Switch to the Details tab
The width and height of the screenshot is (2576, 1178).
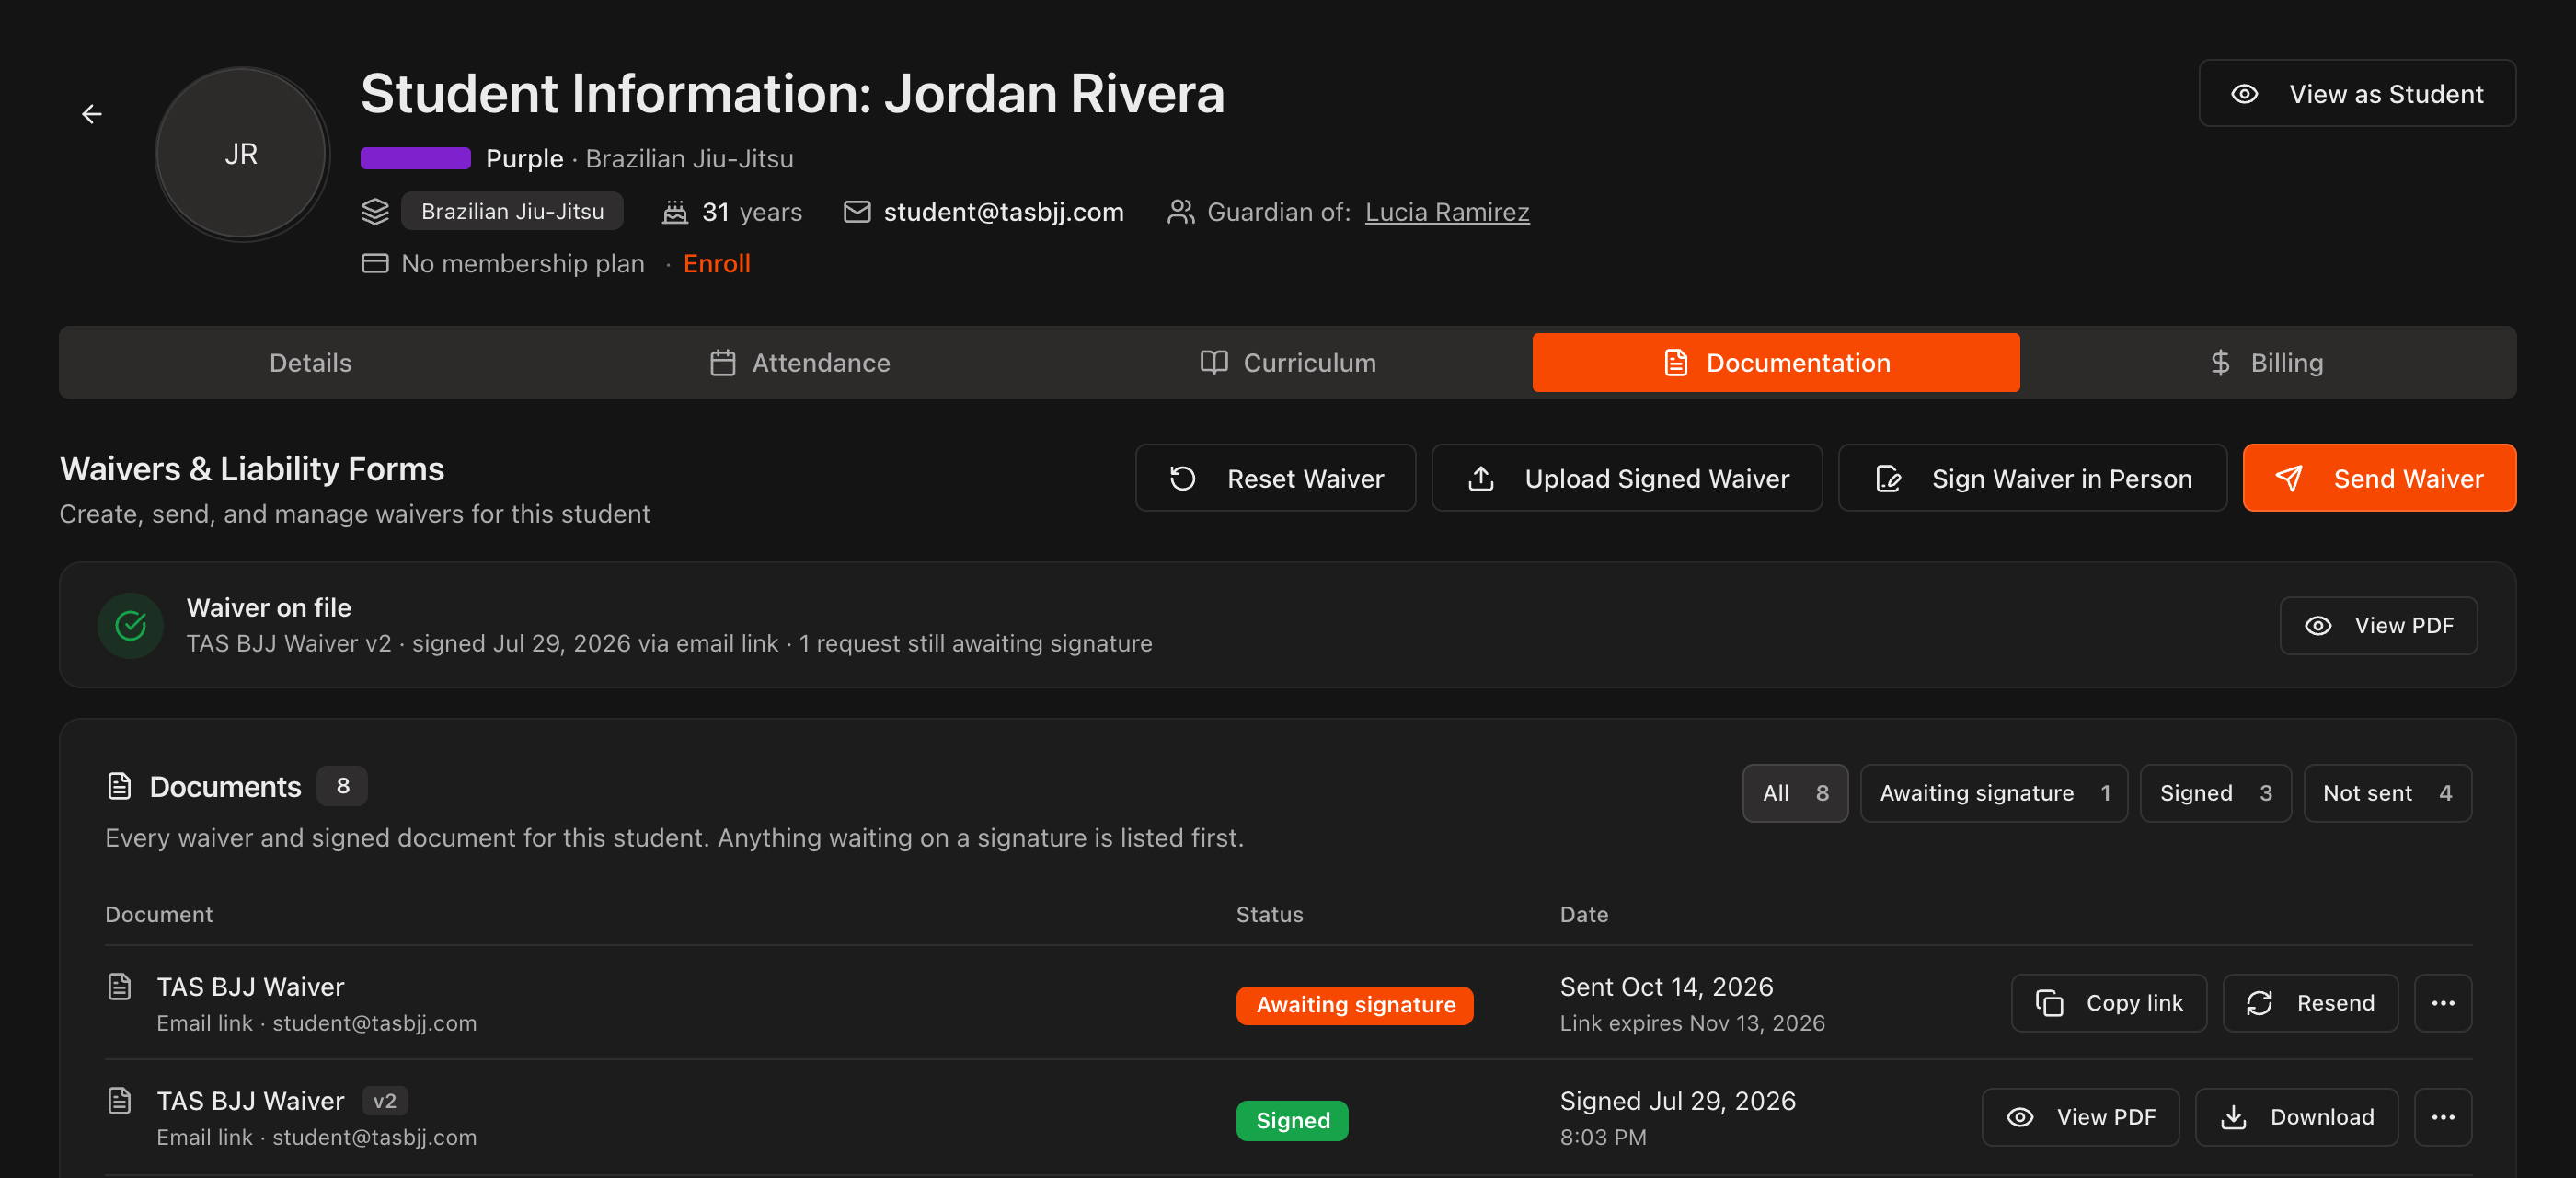click(310, 363)
